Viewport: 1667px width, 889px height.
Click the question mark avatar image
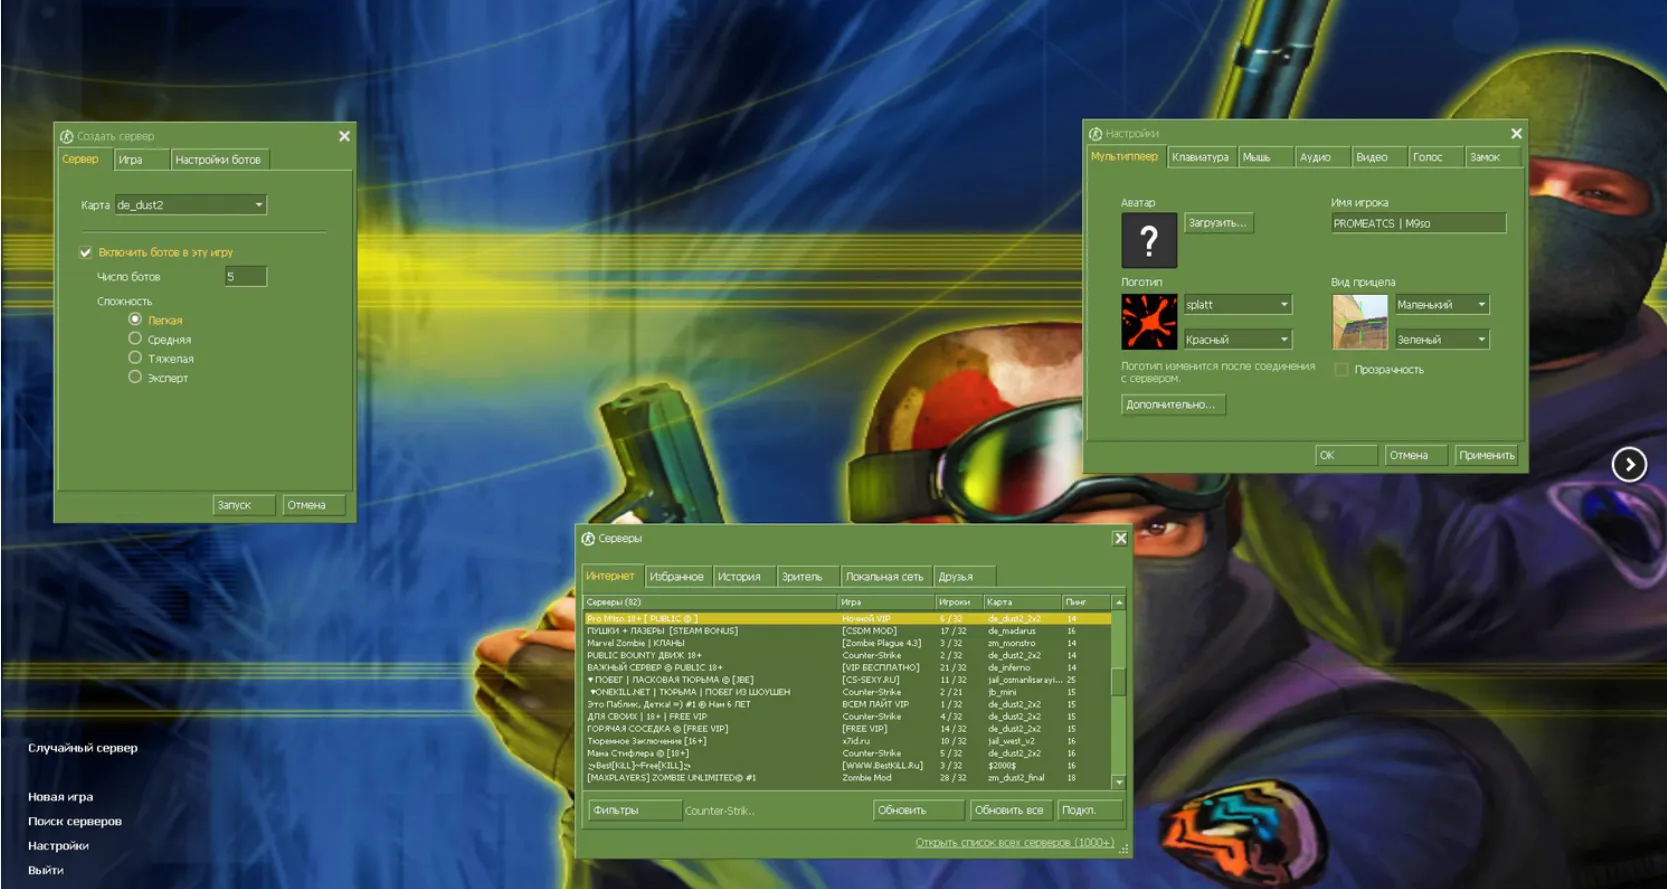click(1148, 240)
